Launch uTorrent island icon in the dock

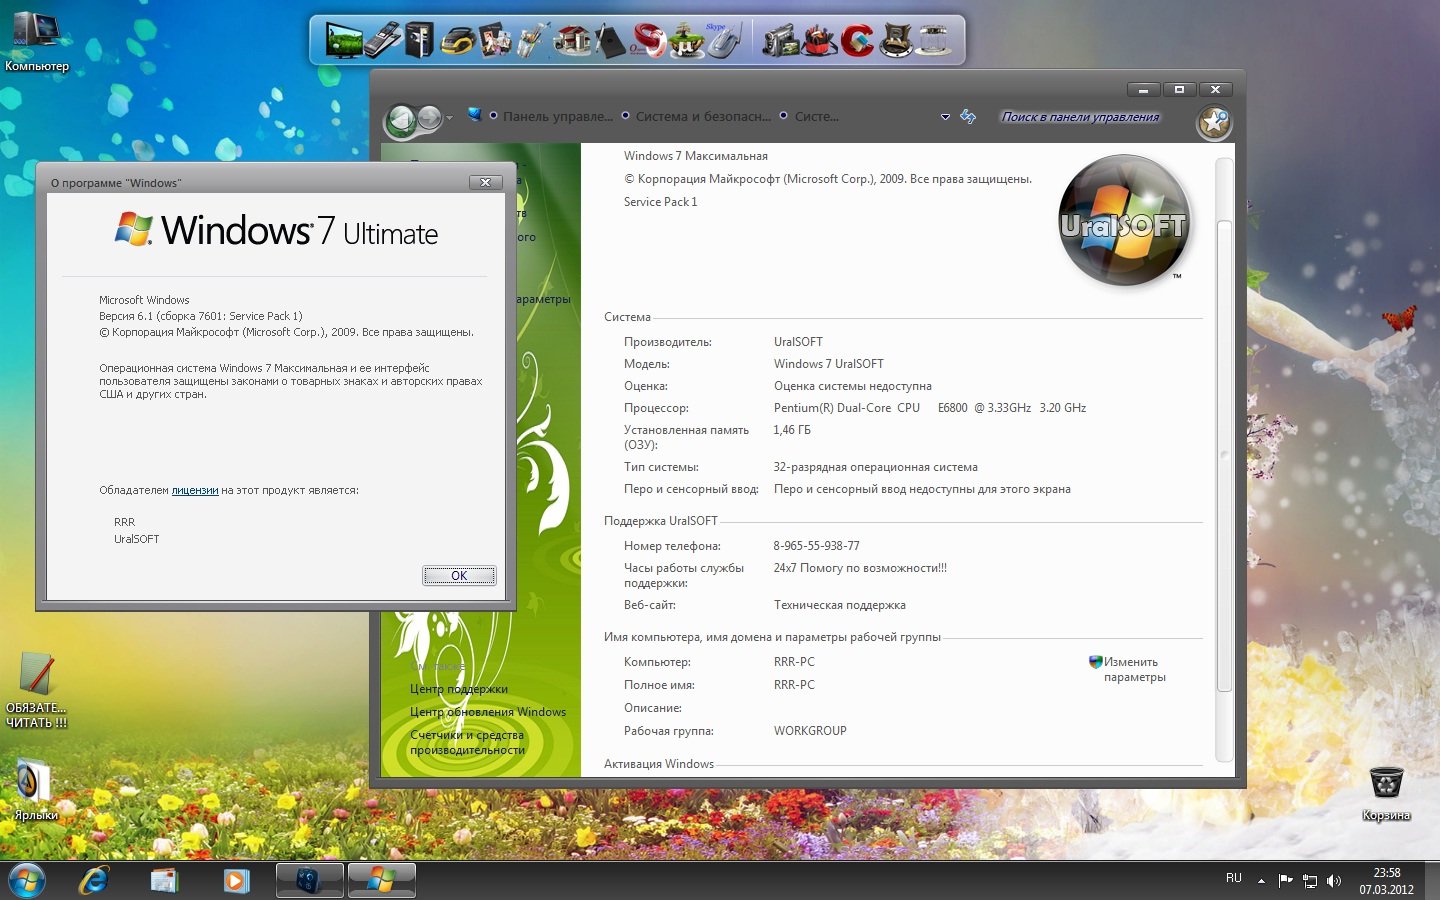pos(686,41)
